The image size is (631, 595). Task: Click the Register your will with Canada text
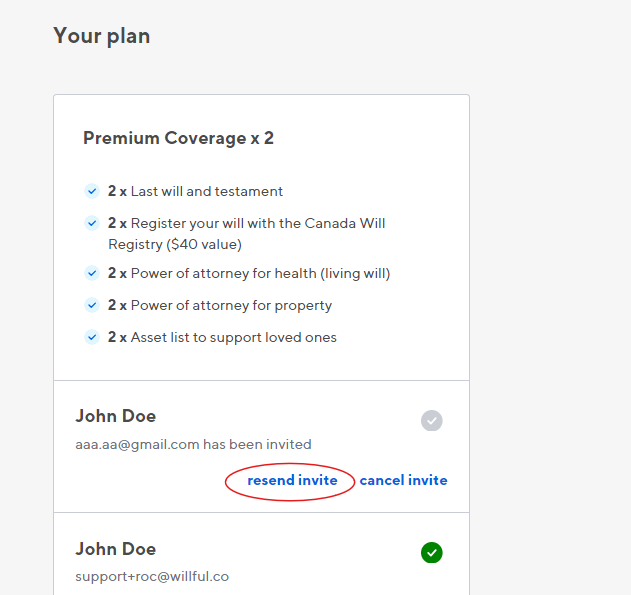(246, 234)
